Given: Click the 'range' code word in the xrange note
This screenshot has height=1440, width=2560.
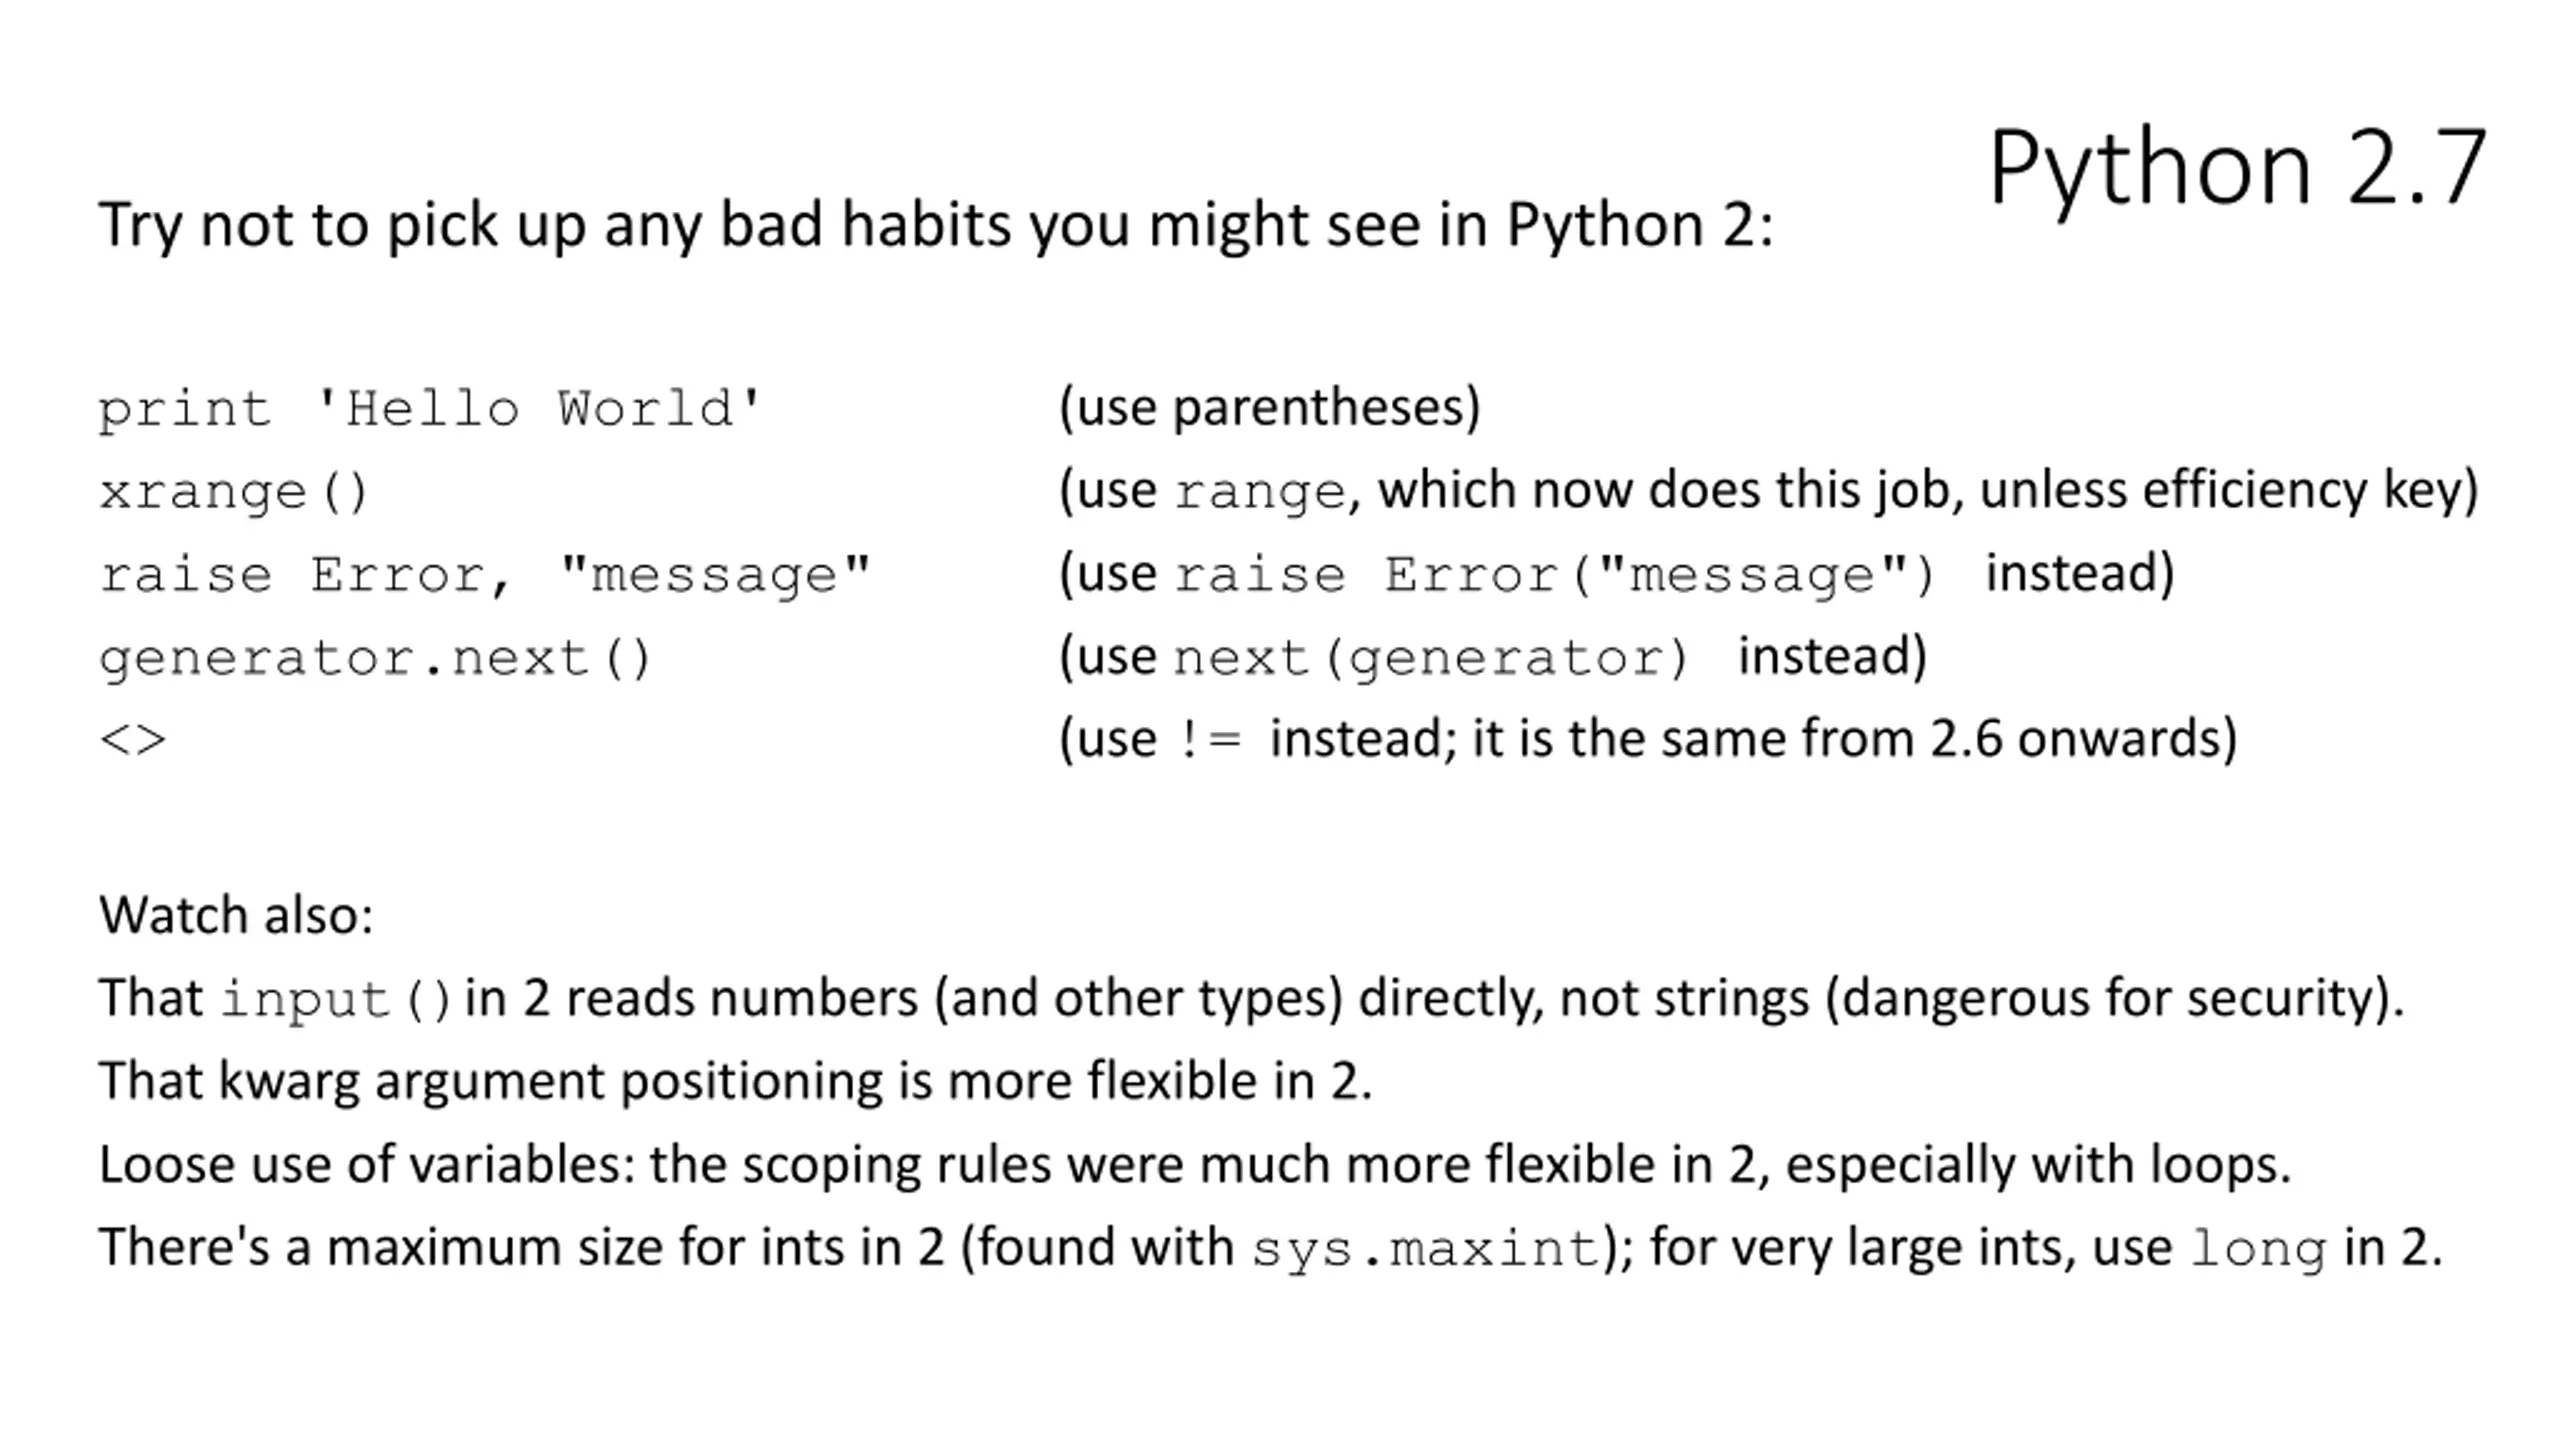Looking at the screenshot, I should point(1260,492).
